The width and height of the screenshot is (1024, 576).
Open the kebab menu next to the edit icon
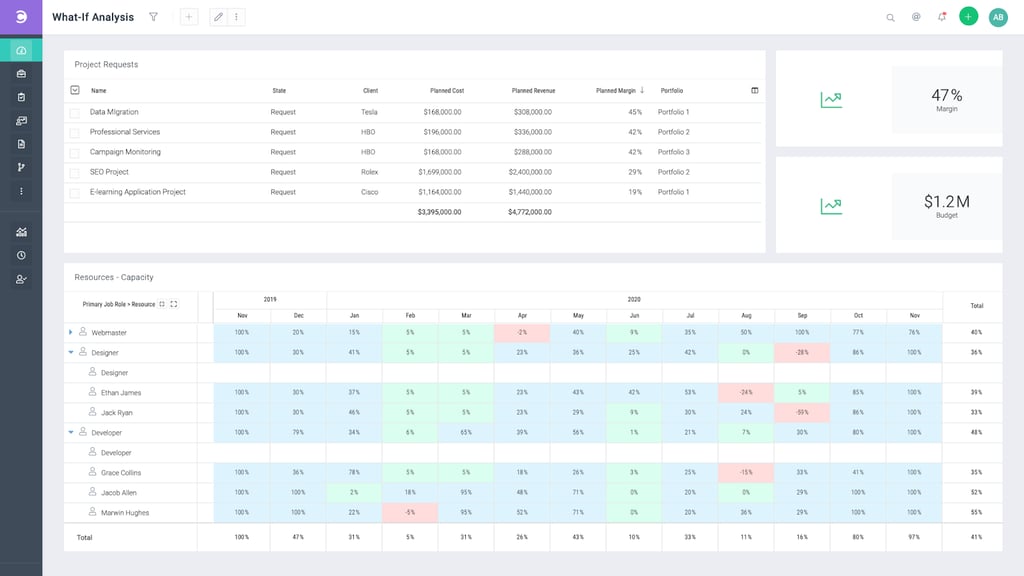(x=235, y=17)
